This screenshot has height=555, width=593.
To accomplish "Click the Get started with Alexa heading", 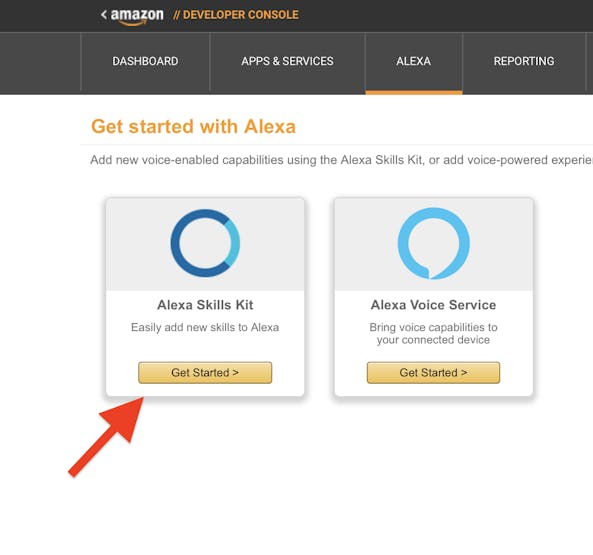I will tap(193, 126).
